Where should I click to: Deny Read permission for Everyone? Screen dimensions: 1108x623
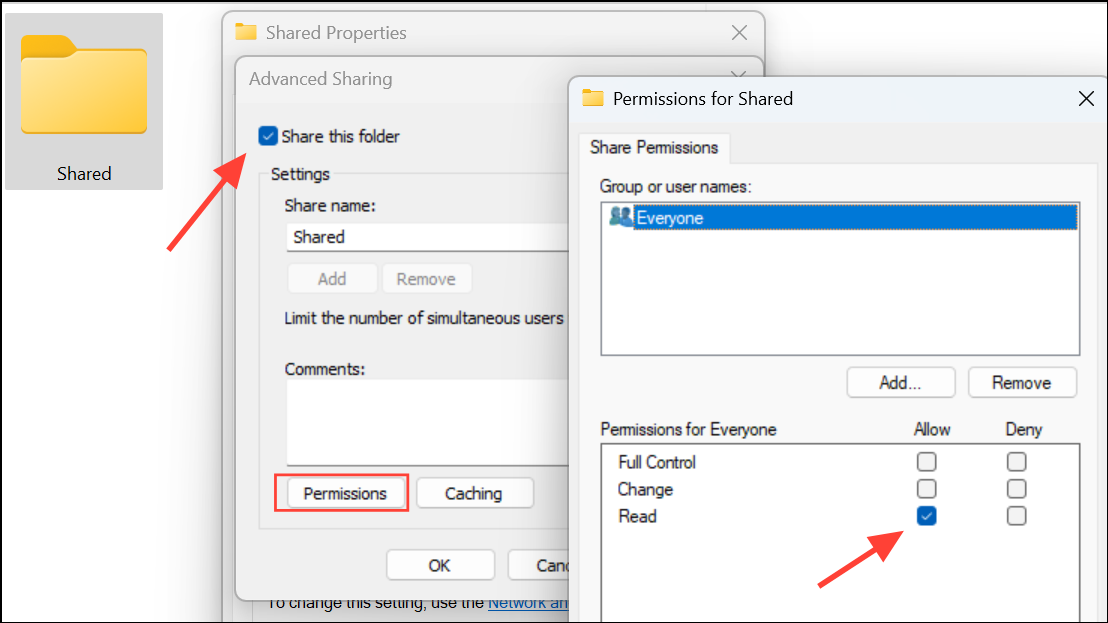click(1016, 516)
